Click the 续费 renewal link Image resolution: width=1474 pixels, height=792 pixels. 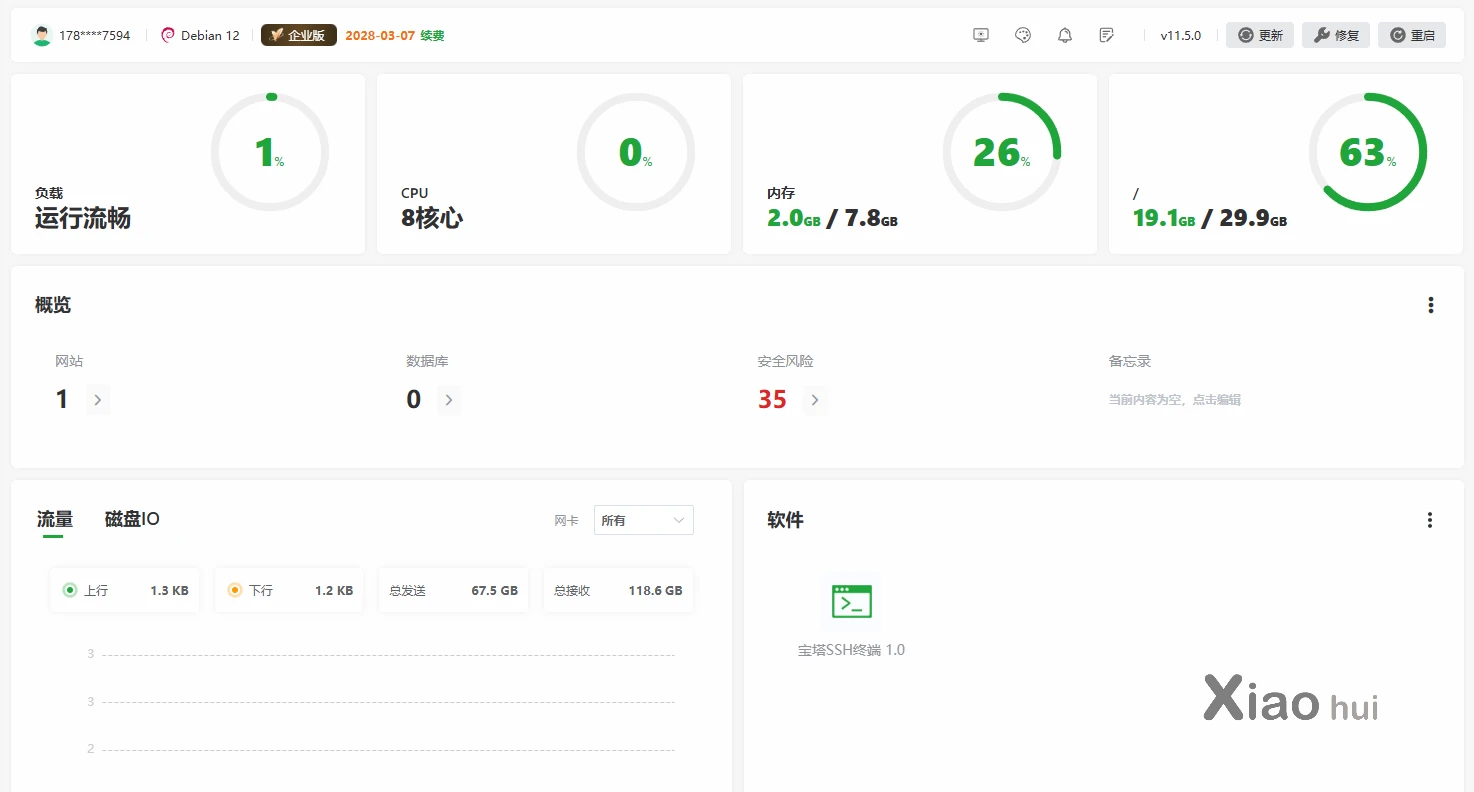(432, 35)
